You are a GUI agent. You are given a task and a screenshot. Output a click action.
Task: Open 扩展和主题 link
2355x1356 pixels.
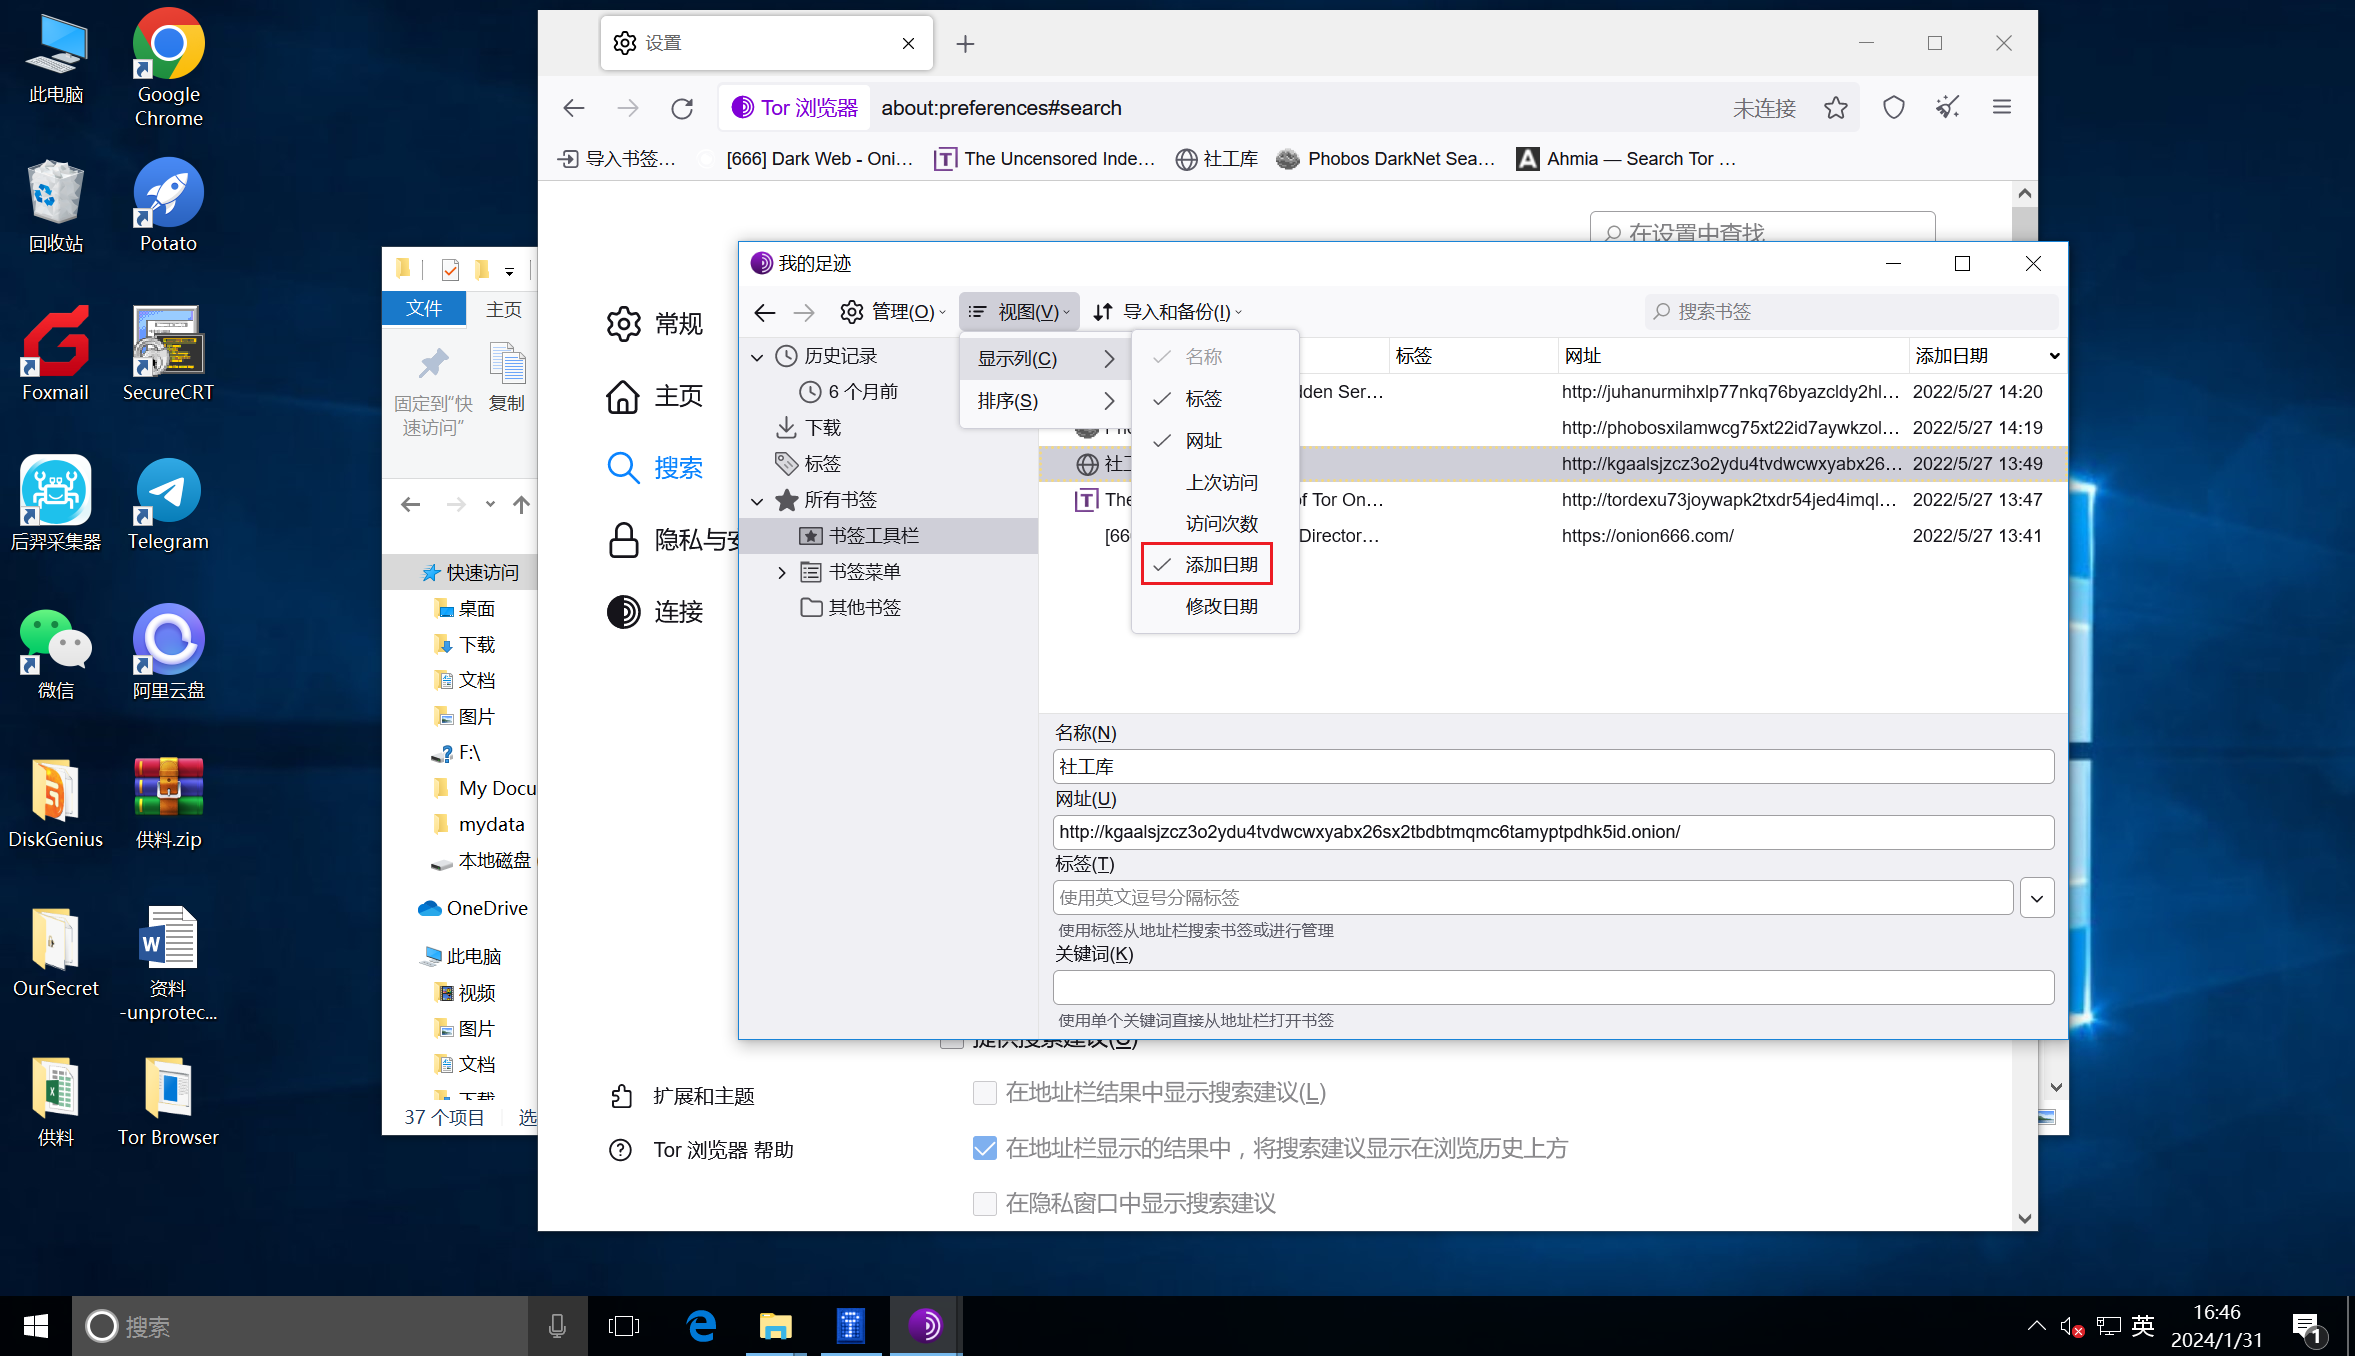(682, 1096)
